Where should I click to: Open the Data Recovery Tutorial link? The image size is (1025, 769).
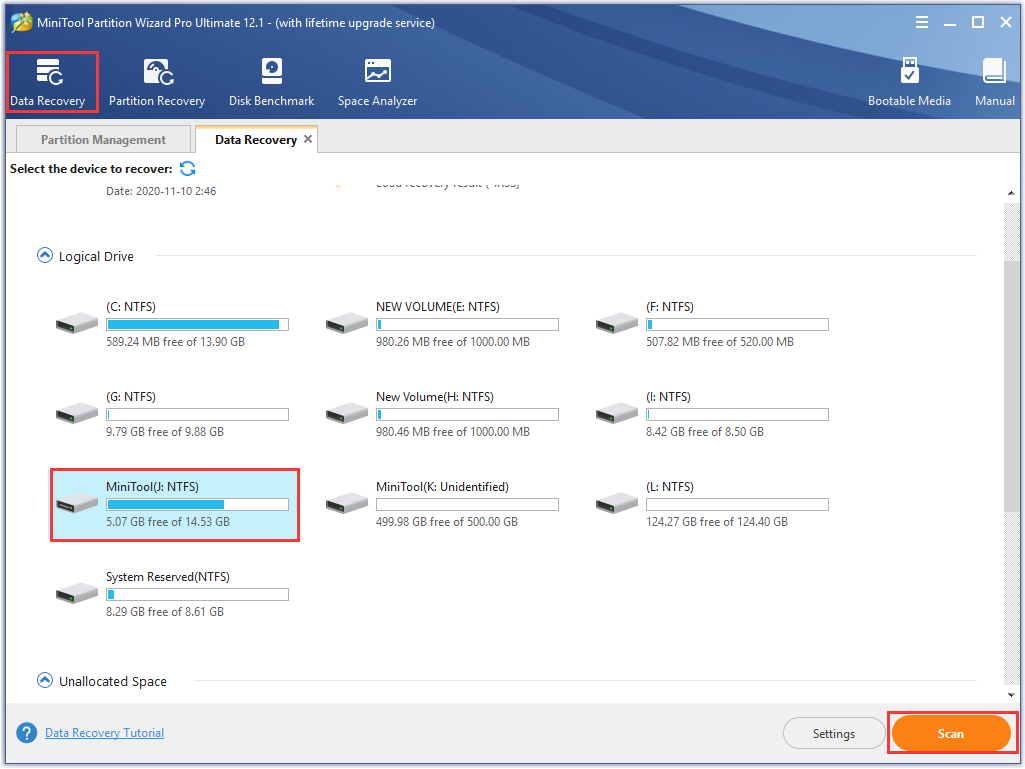point(105,733)
